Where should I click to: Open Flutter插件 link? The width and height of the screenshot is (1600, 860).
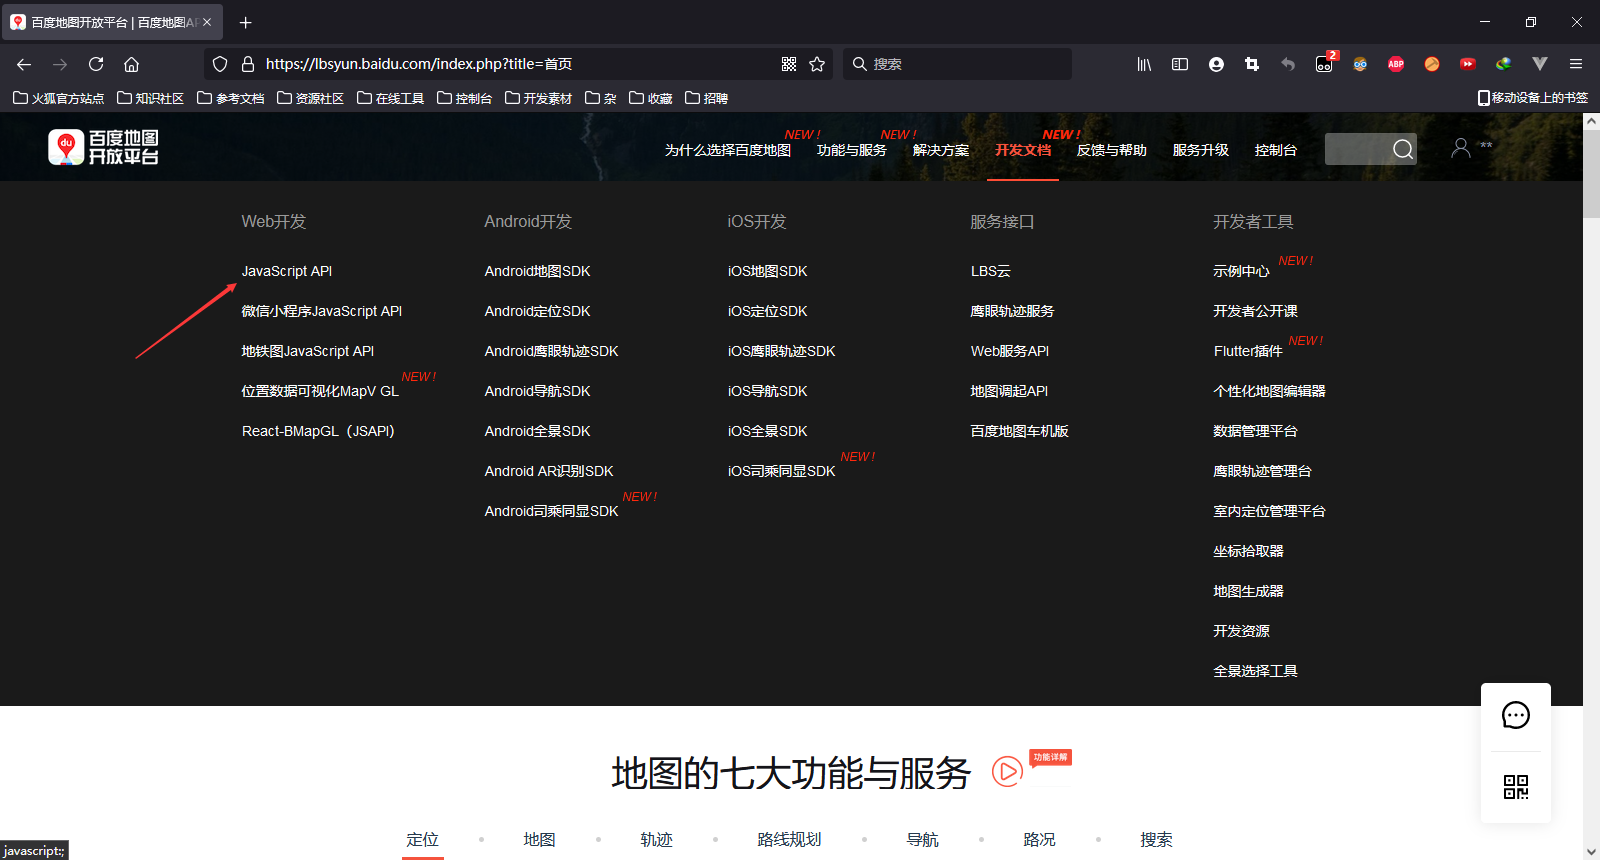pos(1248,351)
